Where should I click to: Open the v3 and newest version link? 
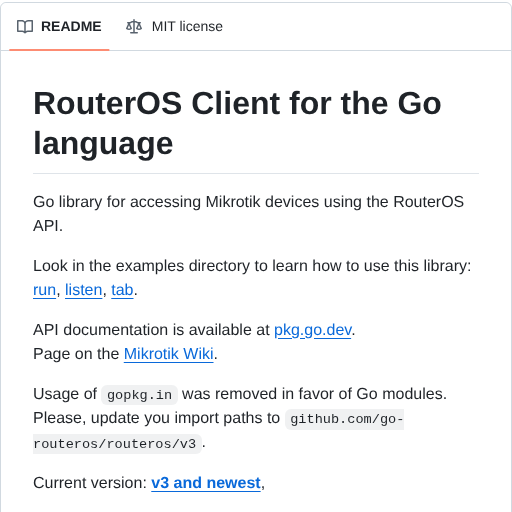206,483
